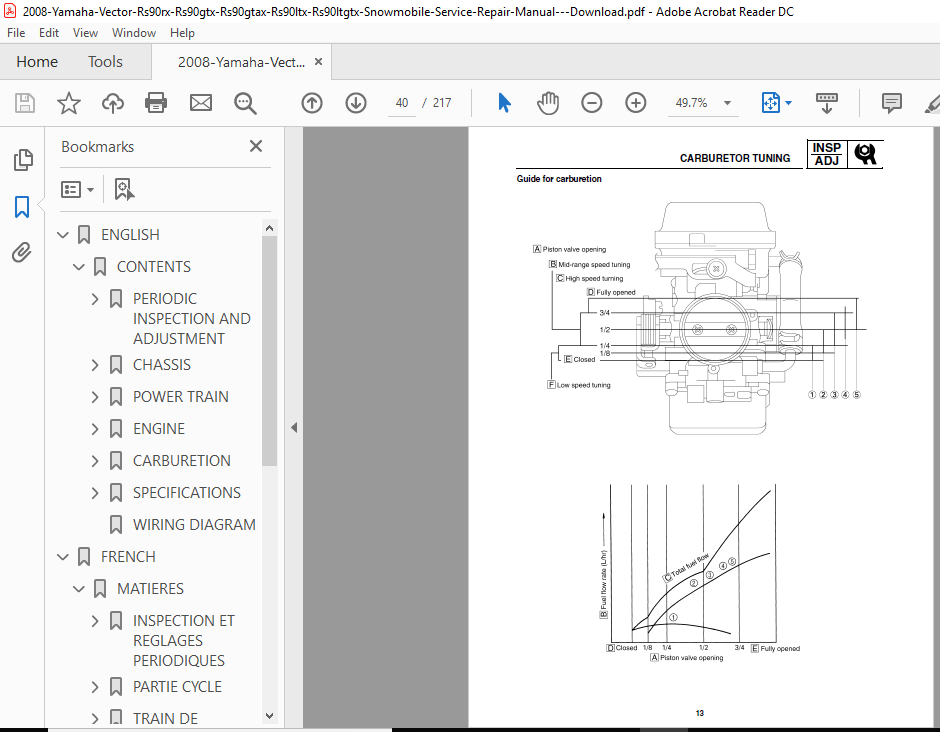This screenshot has height=732, width=940.
Task: Choose the Selection arrow tool
Action: click(x=504, y=103)
